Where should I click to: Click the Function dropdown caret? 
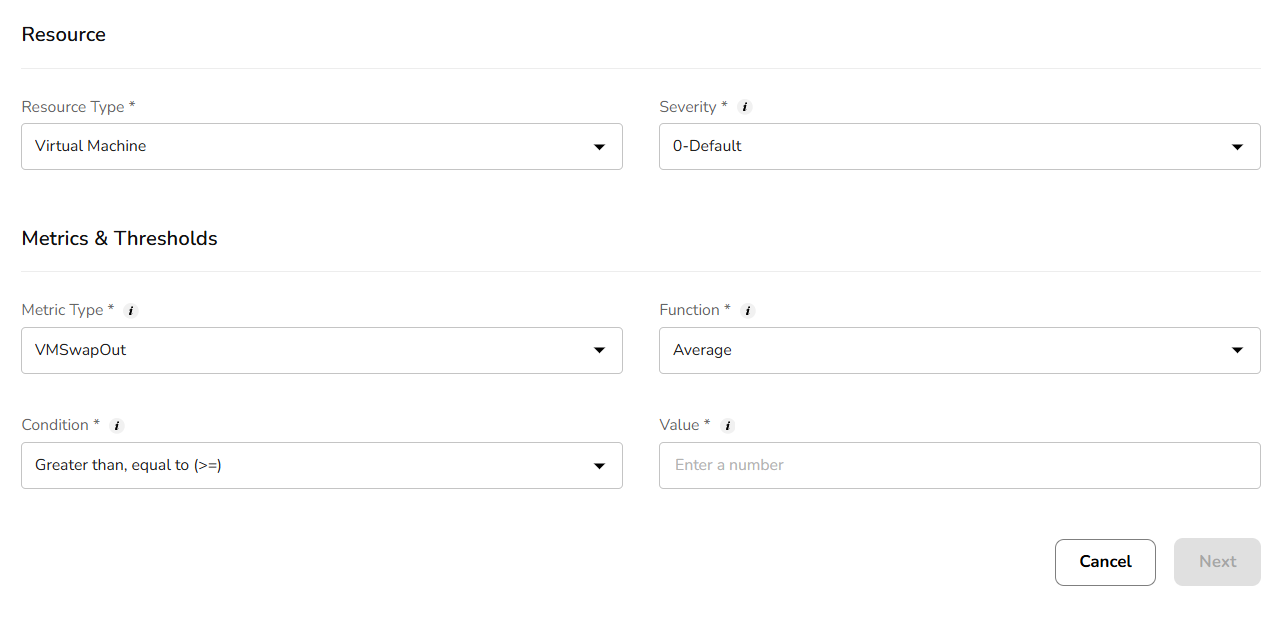click(x=1237, y=350)
